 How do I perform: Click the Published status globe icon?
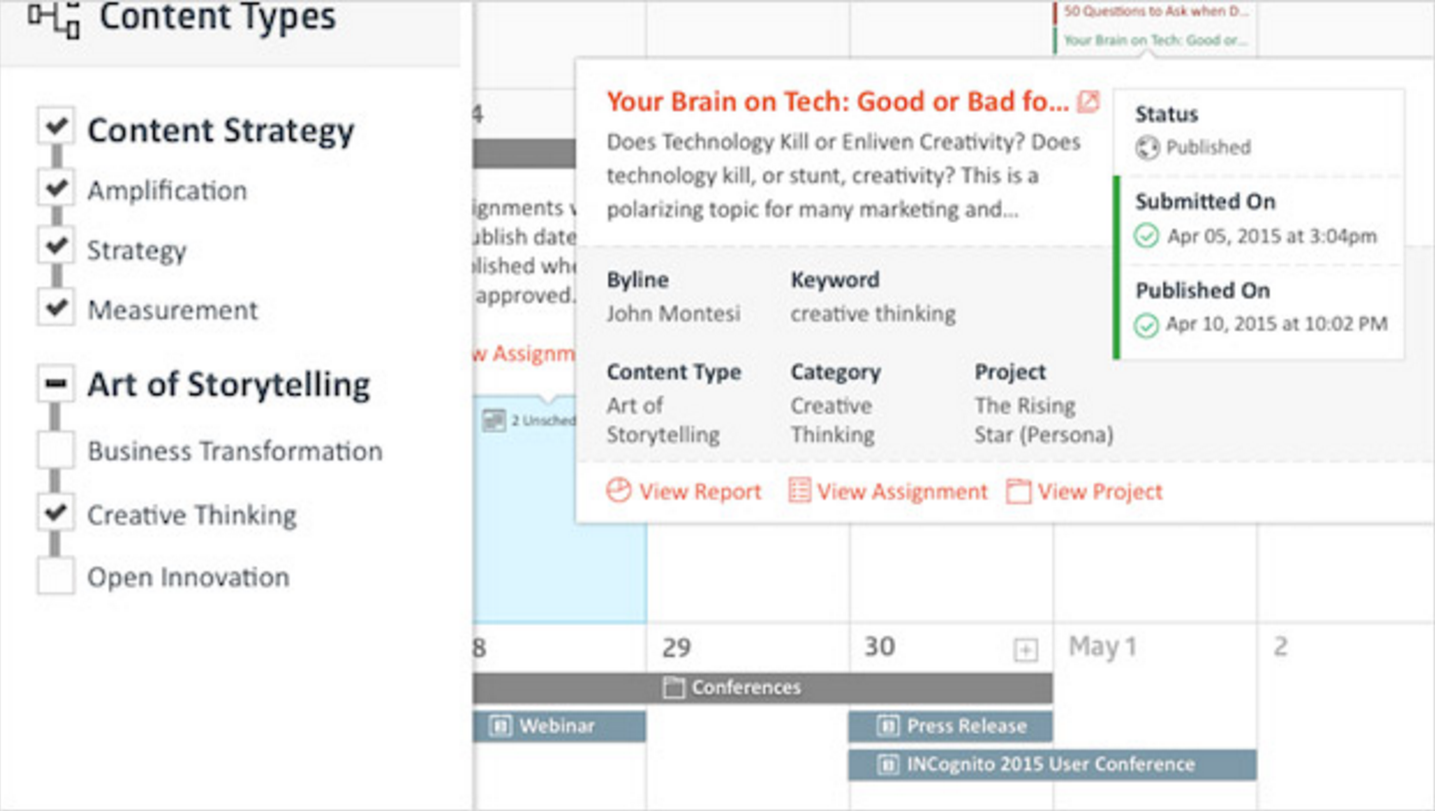coord(1147,148)
